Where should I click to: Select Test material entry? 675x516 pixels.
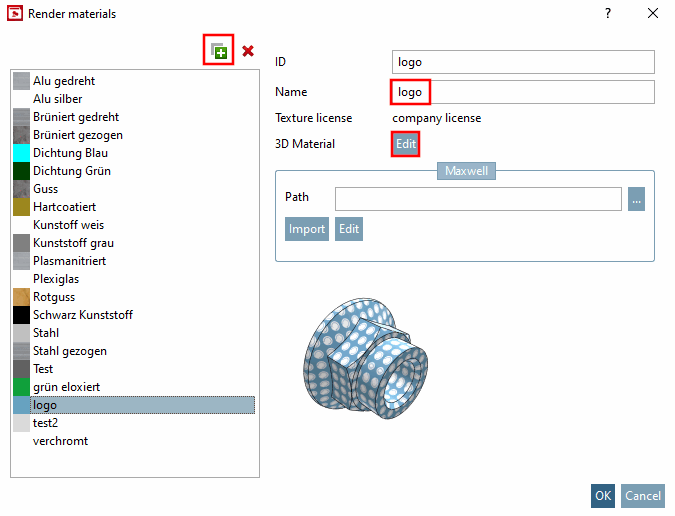point(134,369)
